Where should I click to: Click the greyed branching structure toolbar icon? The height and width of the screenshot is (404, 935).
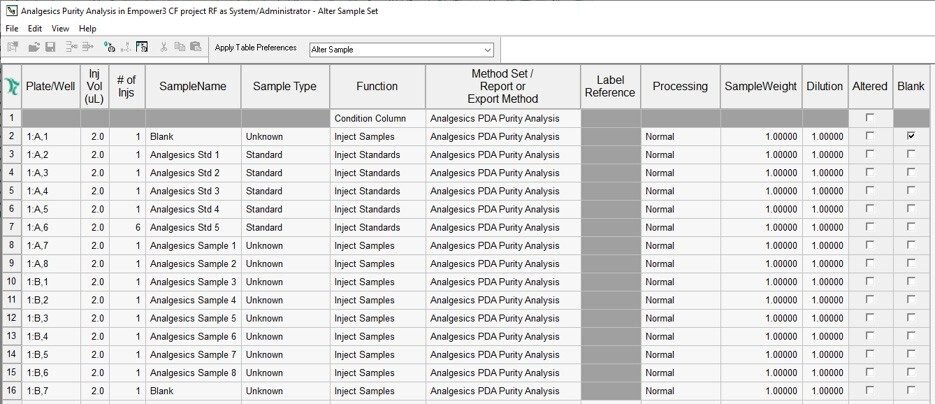(x=126, y=47)
